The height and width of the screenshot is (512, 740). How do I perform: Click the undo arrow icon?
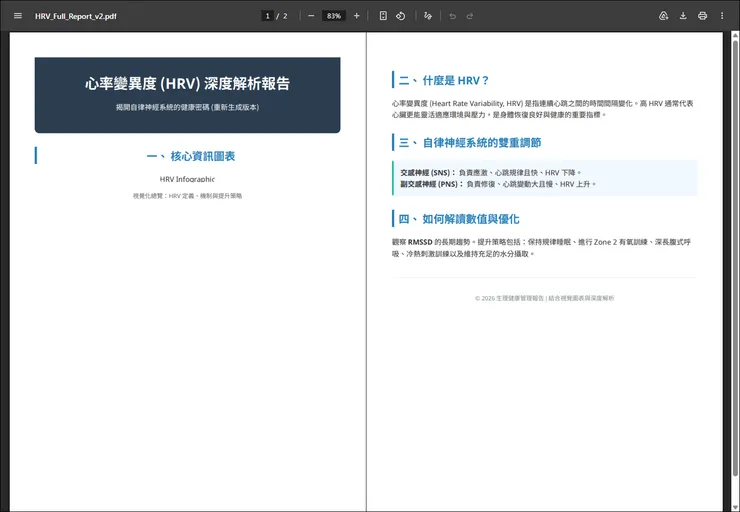click(x=453, y=16)
